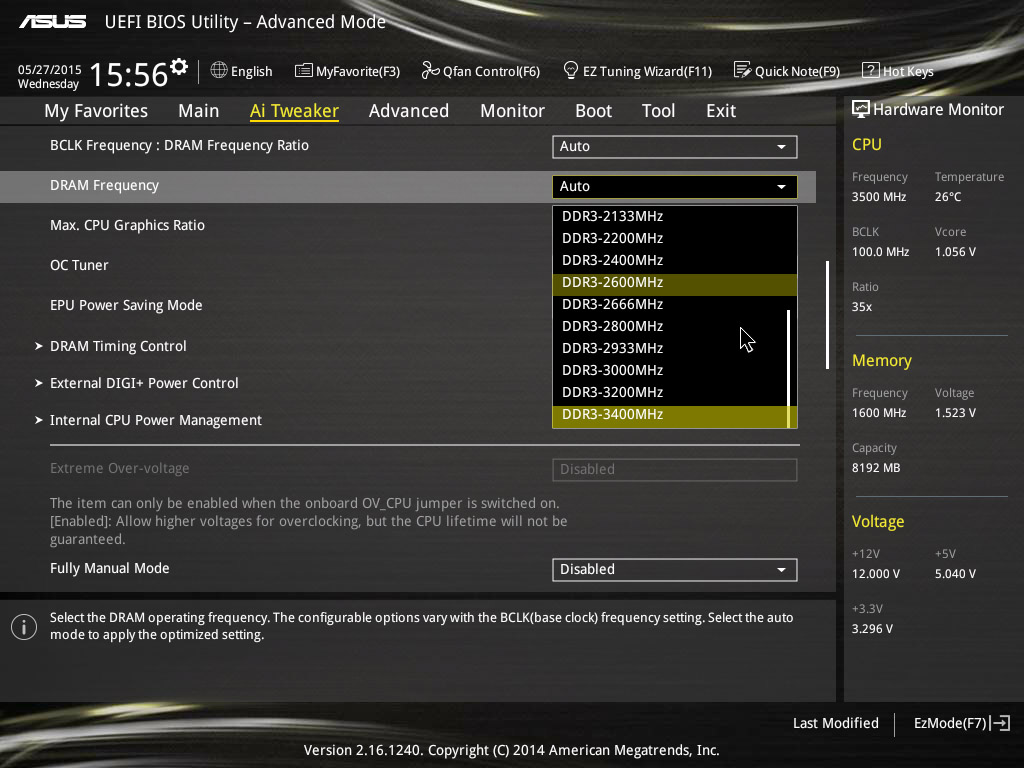The image size is (1024, 768).
Task: Click the info circle icon beside help text
Action: tap(24, 627)
